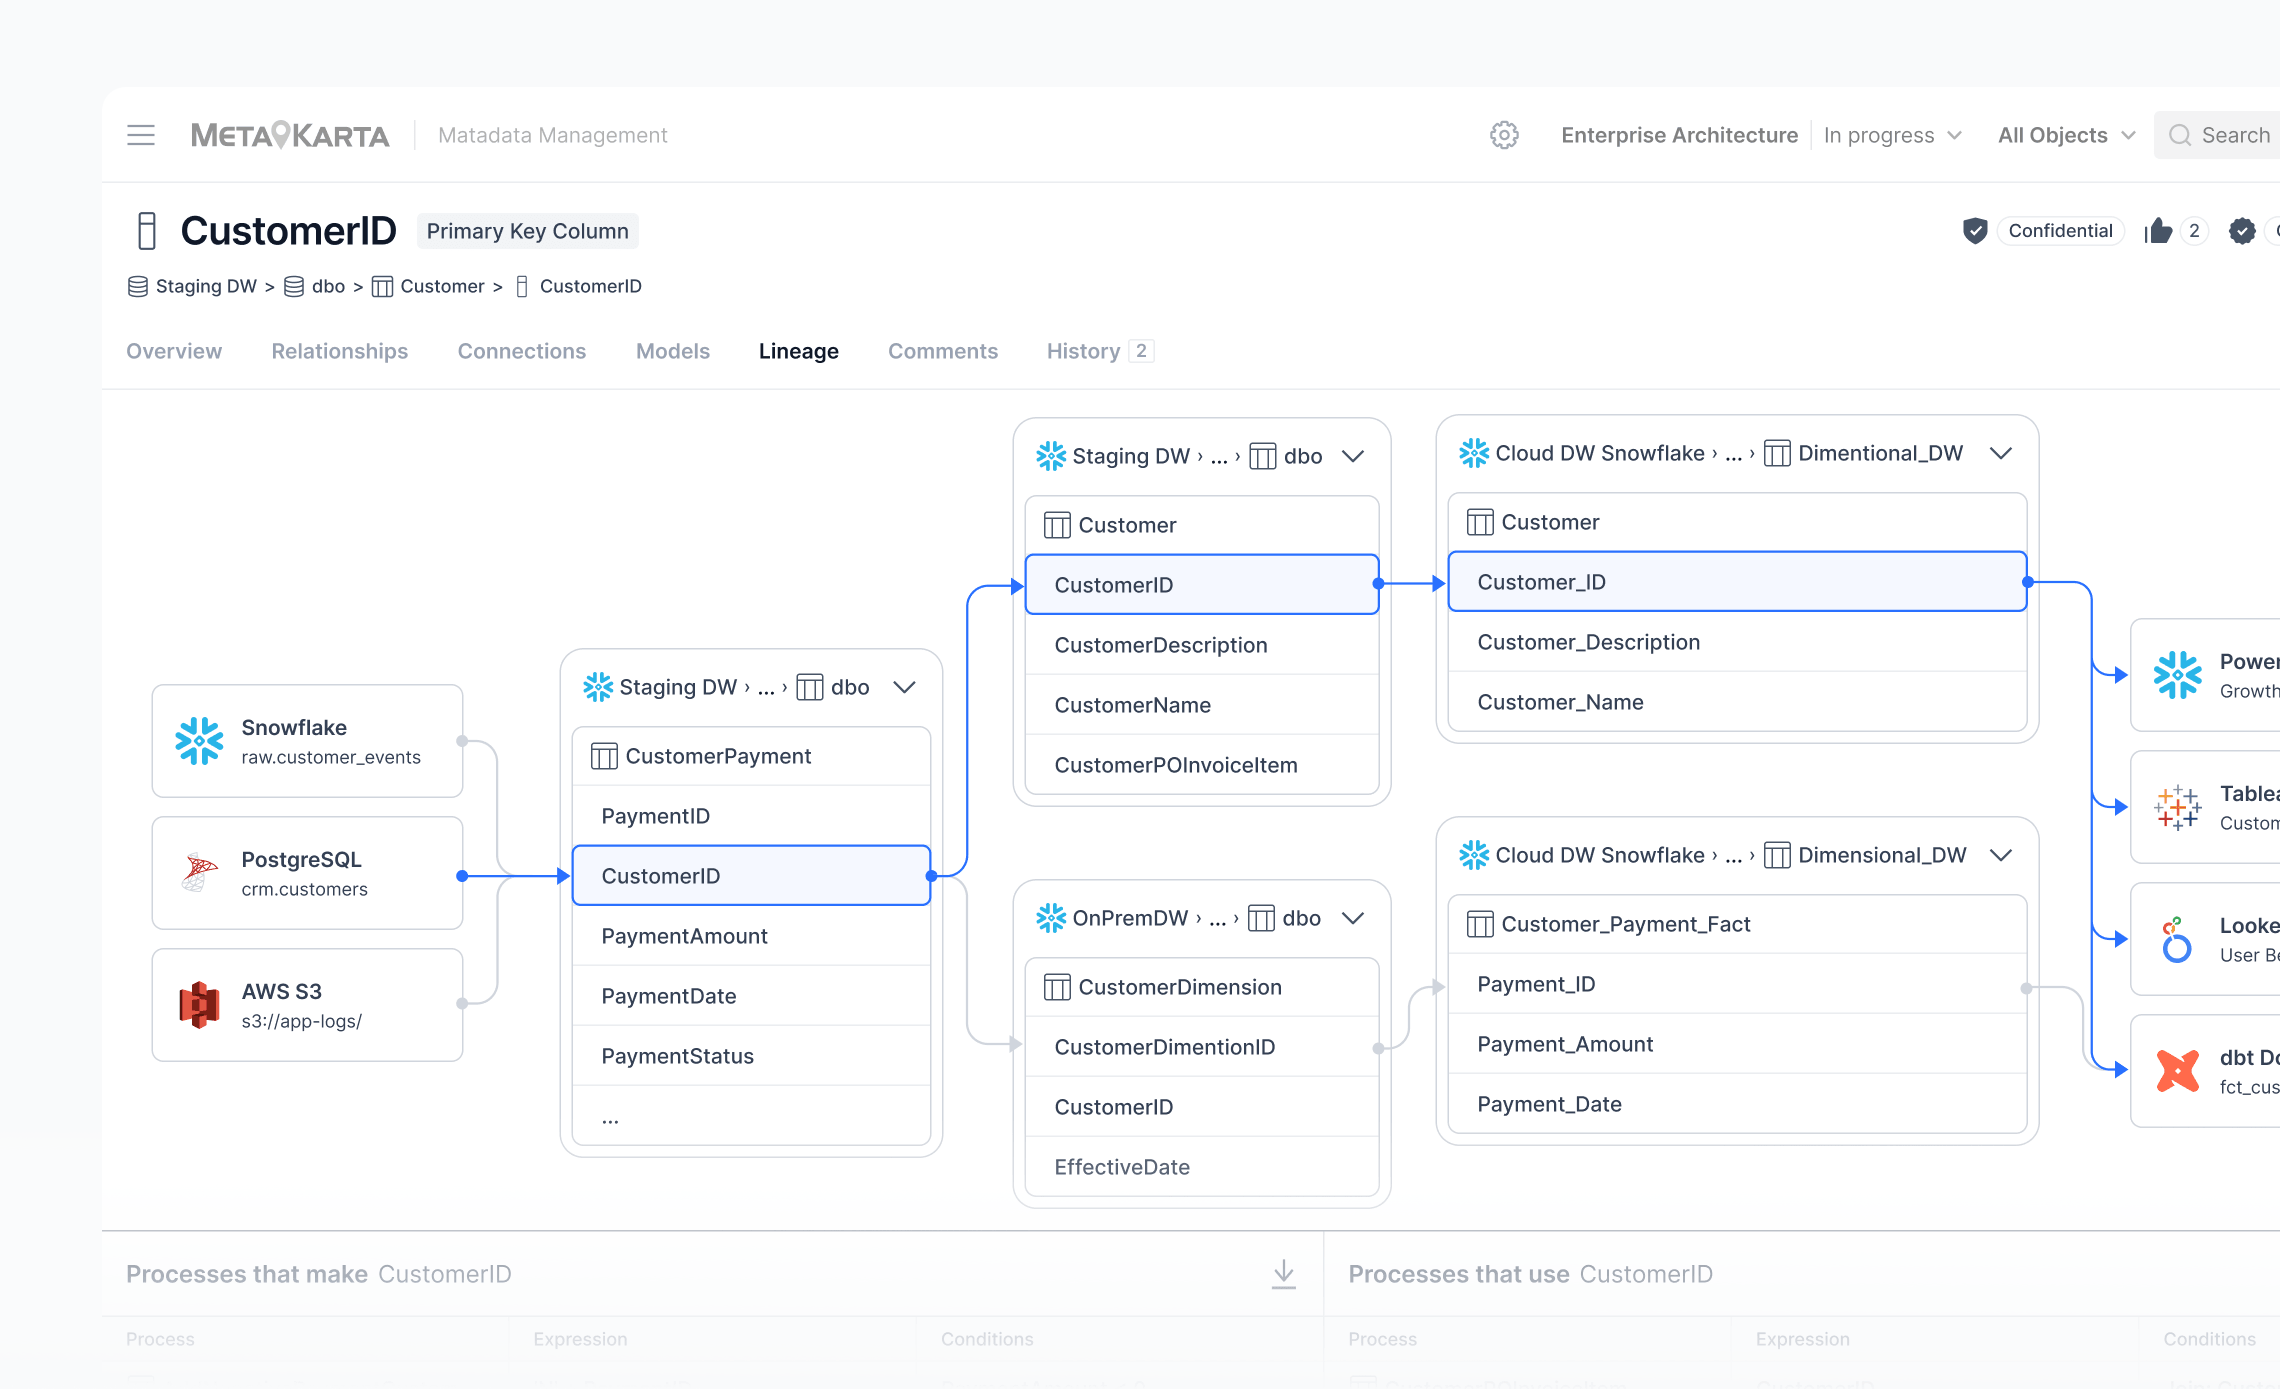Select CustomerID in the CustomerPayment table

(x=751, y=876)
